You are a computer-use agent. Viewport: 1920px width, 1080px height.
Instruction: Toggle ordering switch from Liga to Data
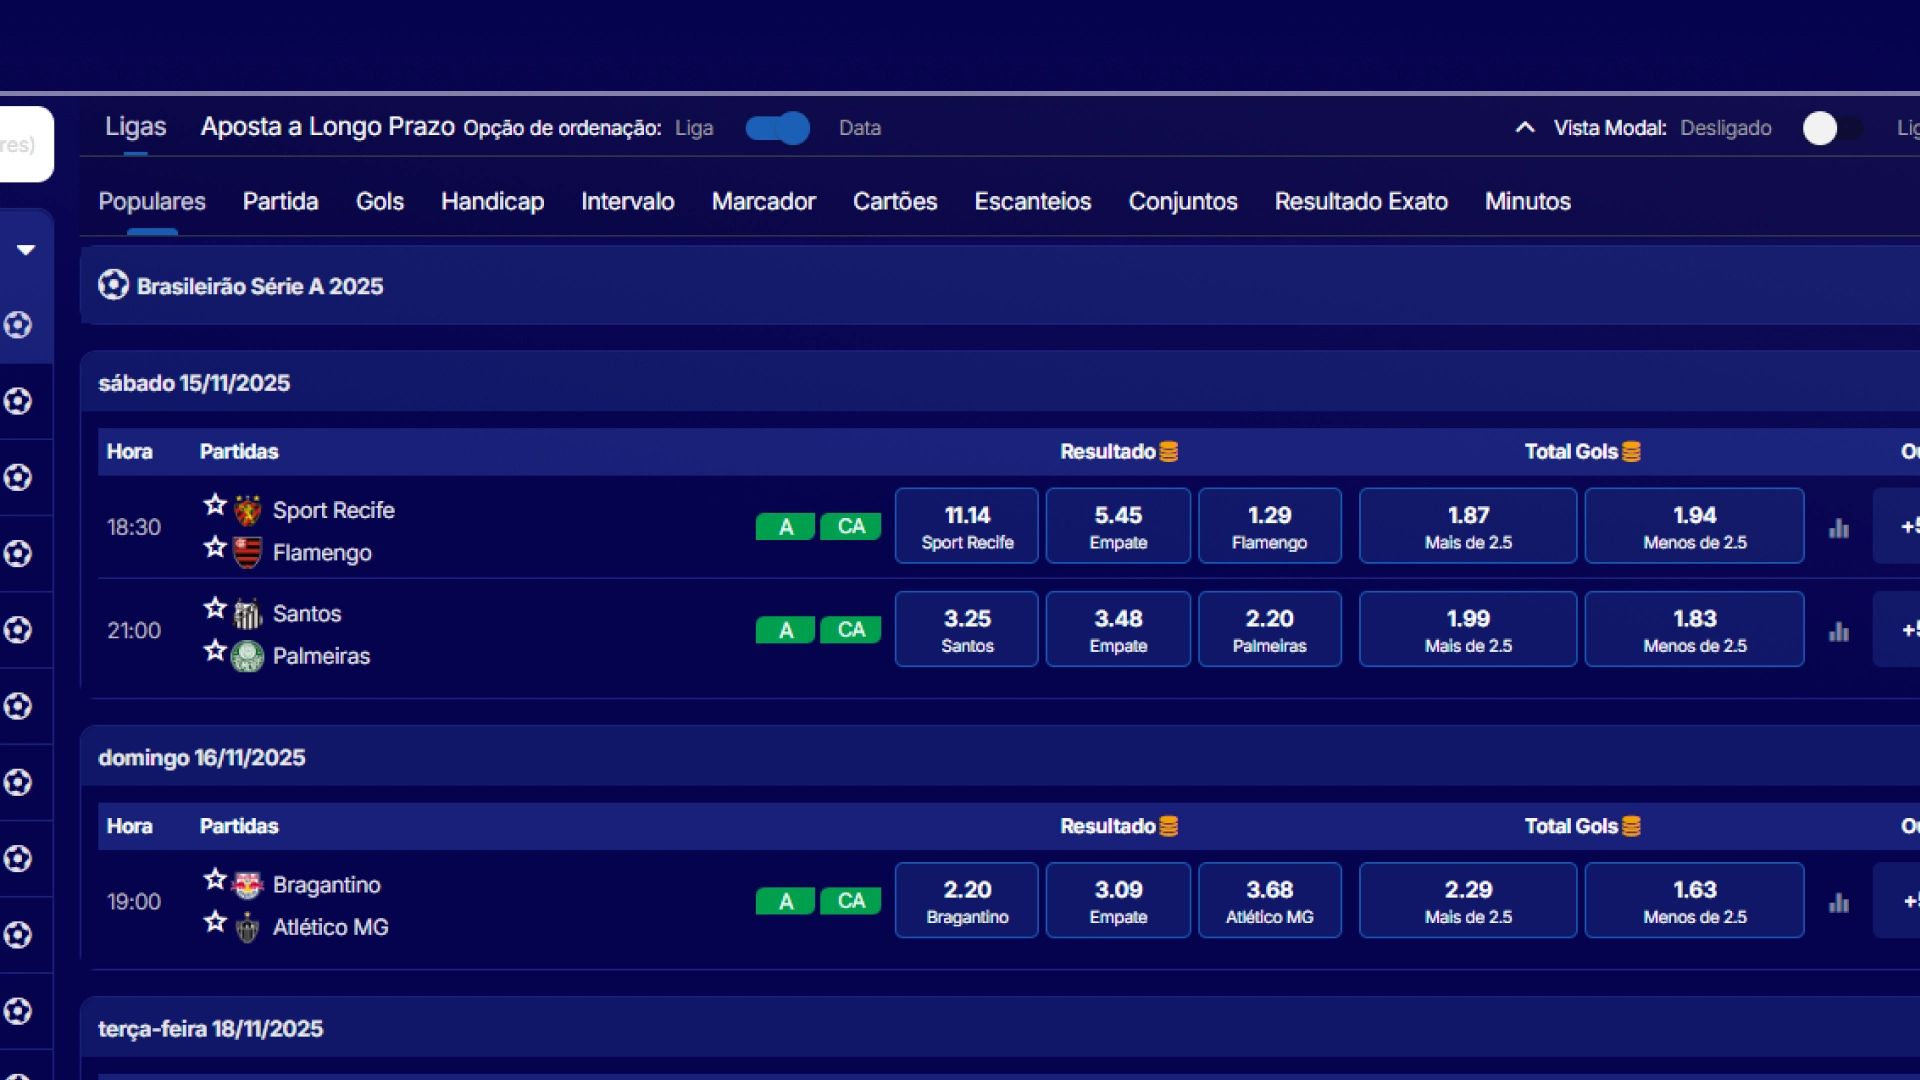[777, 128]
